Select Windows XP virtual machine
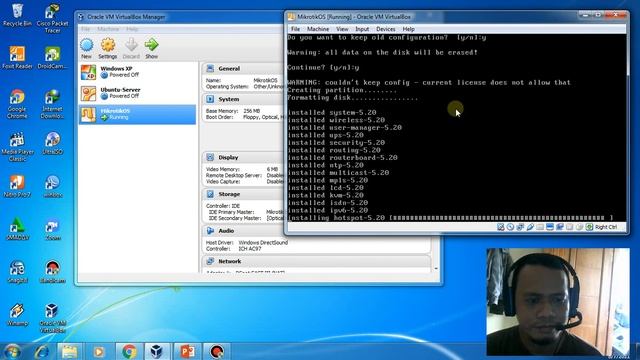 pos(137,72)
